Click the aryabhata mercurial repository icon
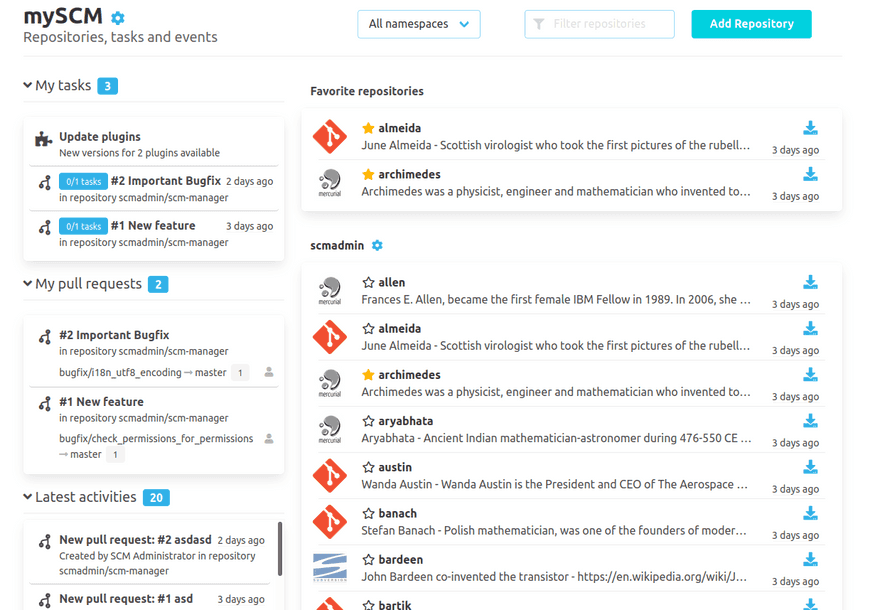Image resolution: width=885 pixels, height=610 pixels. click(x=330, y=429)
